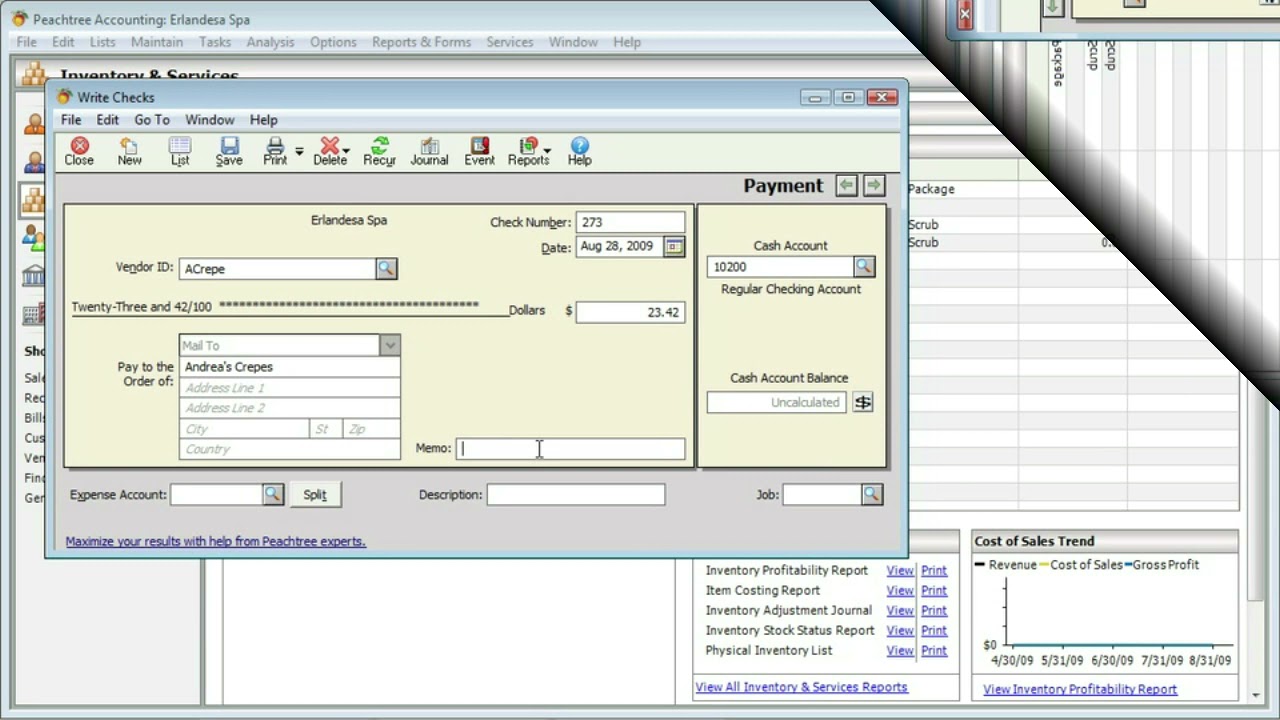Screen dimensions: 1280x720
Task: Go to next payment record arrow
Action: click(874, 185)
